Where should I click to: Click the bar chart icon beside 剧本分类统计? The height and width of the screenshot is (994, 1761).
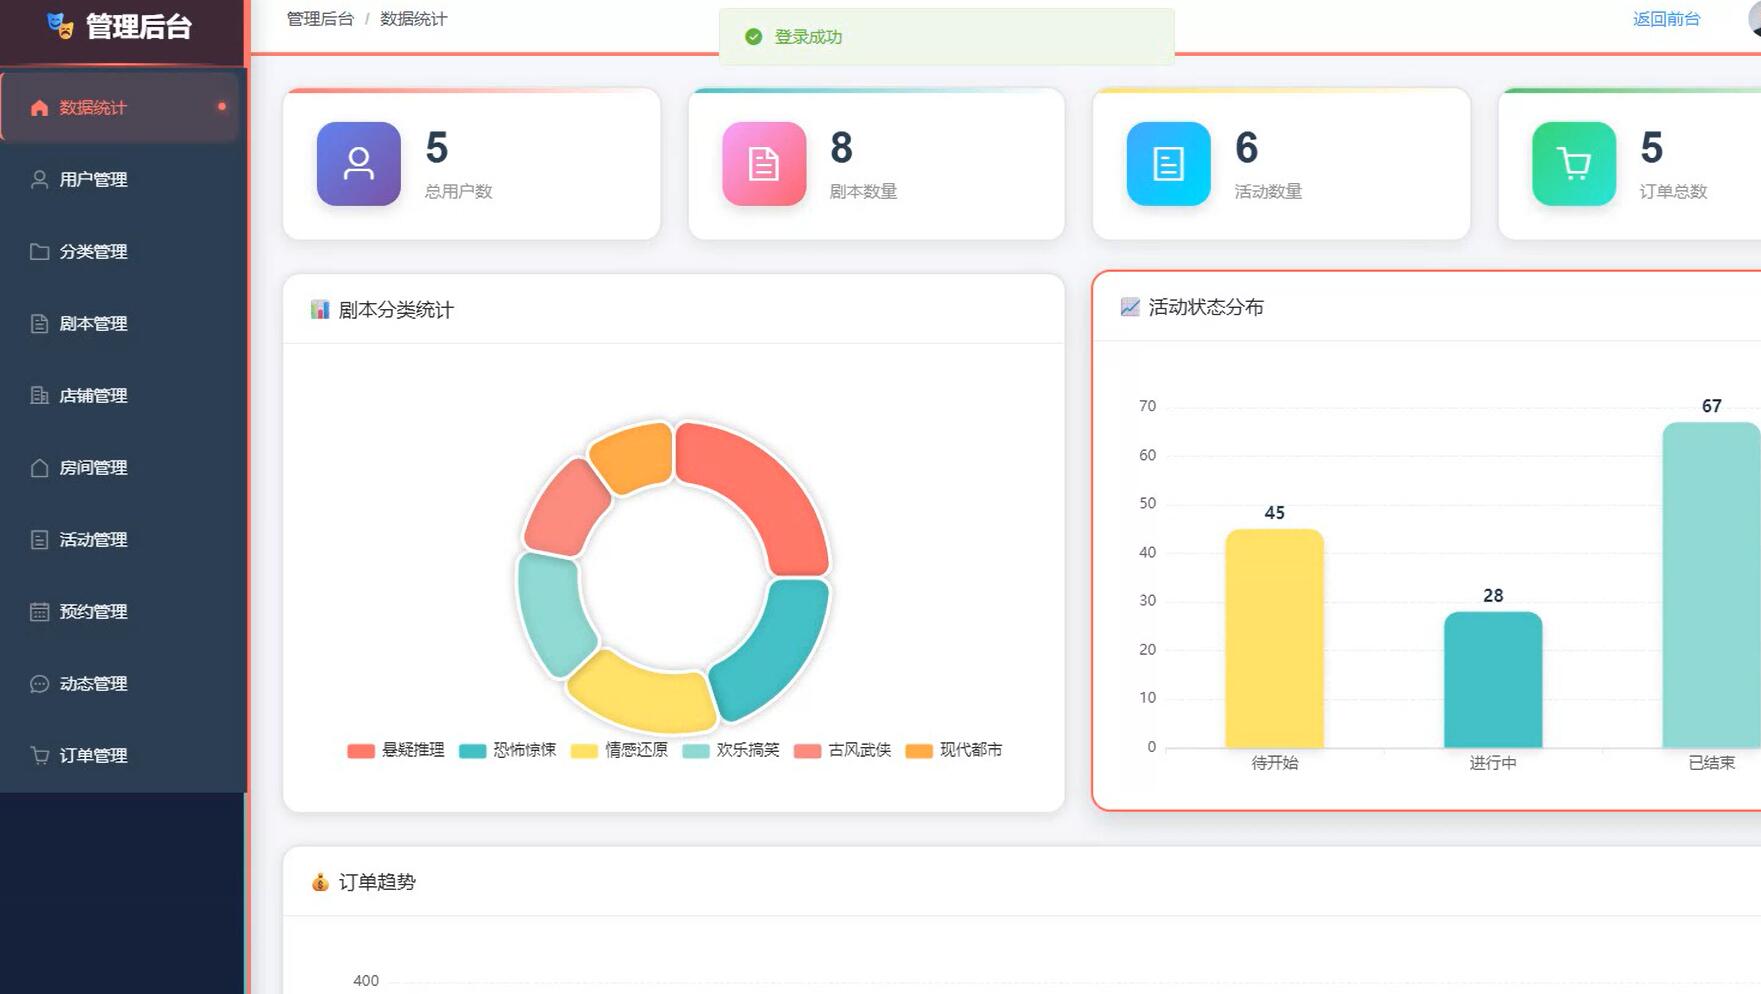point(320,310)
